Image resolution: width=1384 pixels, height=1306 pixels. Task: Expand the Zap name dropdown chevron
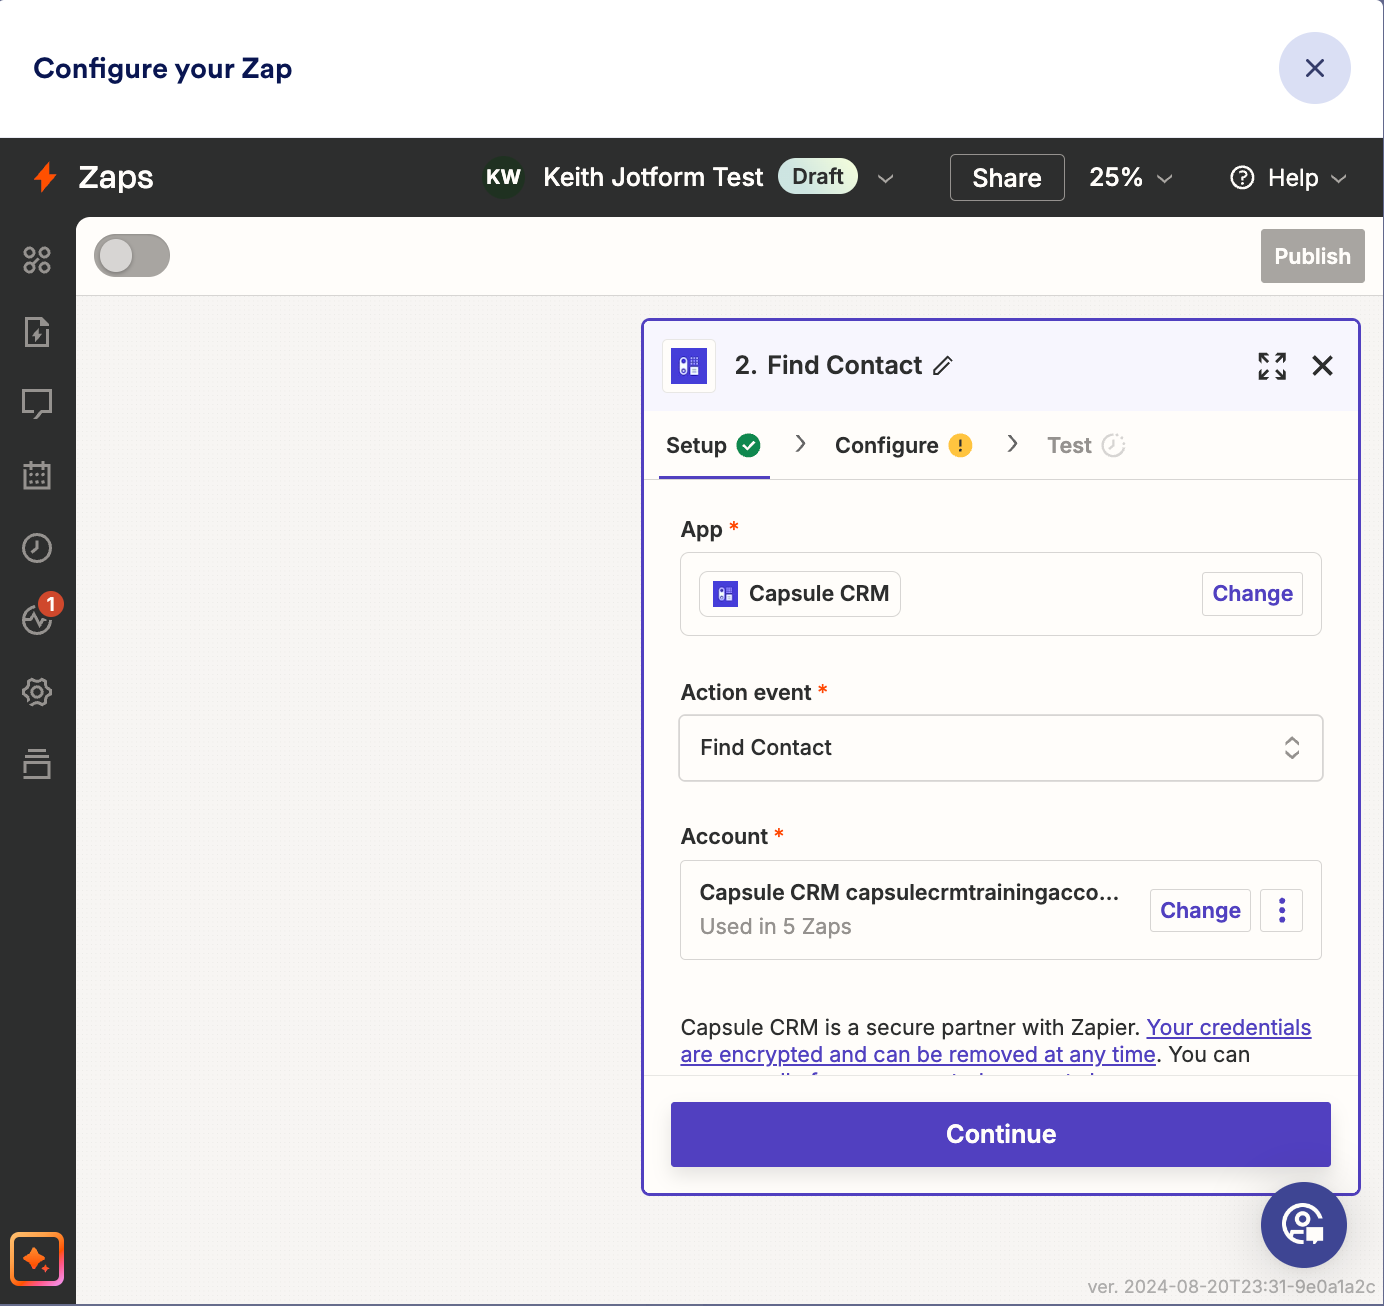885,178
